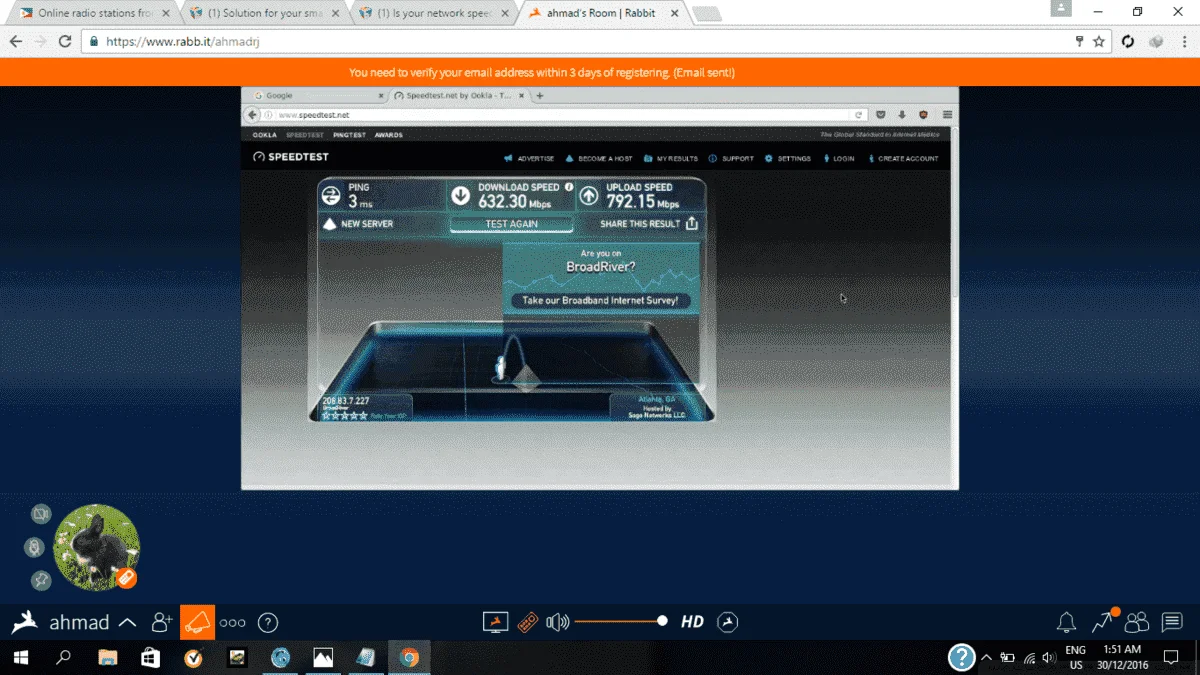Open SUPPORT in Speedtest nav
Screen dimensions: 1200x675
(x=731, y=158)
